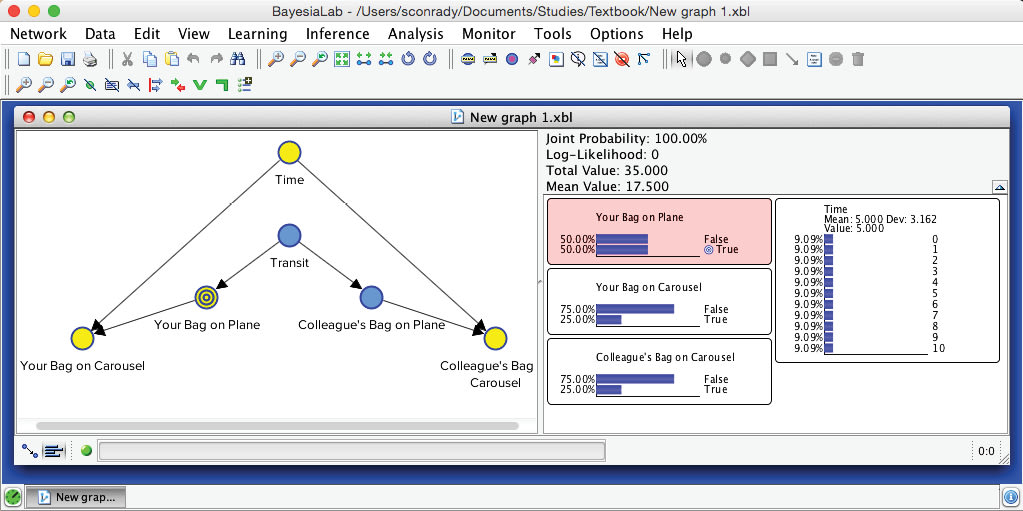Click the paste clipboard icon
This screenshot has height=511, width=1023.
(172, 59)
